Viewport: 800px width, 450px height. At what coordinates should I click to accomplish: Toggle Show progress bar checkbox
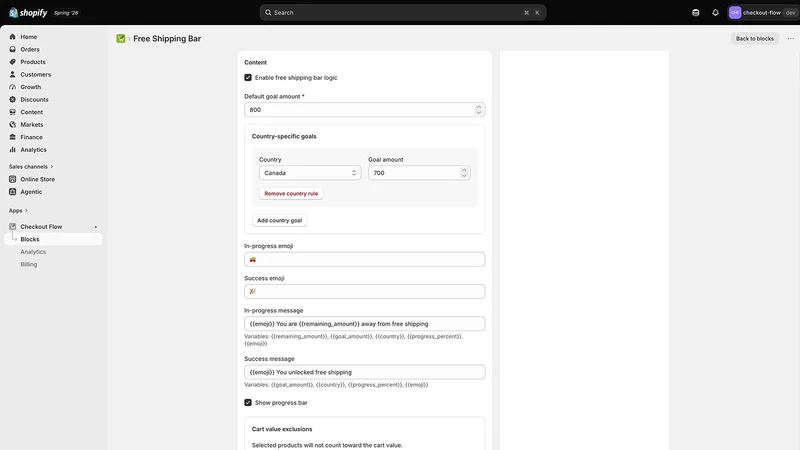point(248,403)
